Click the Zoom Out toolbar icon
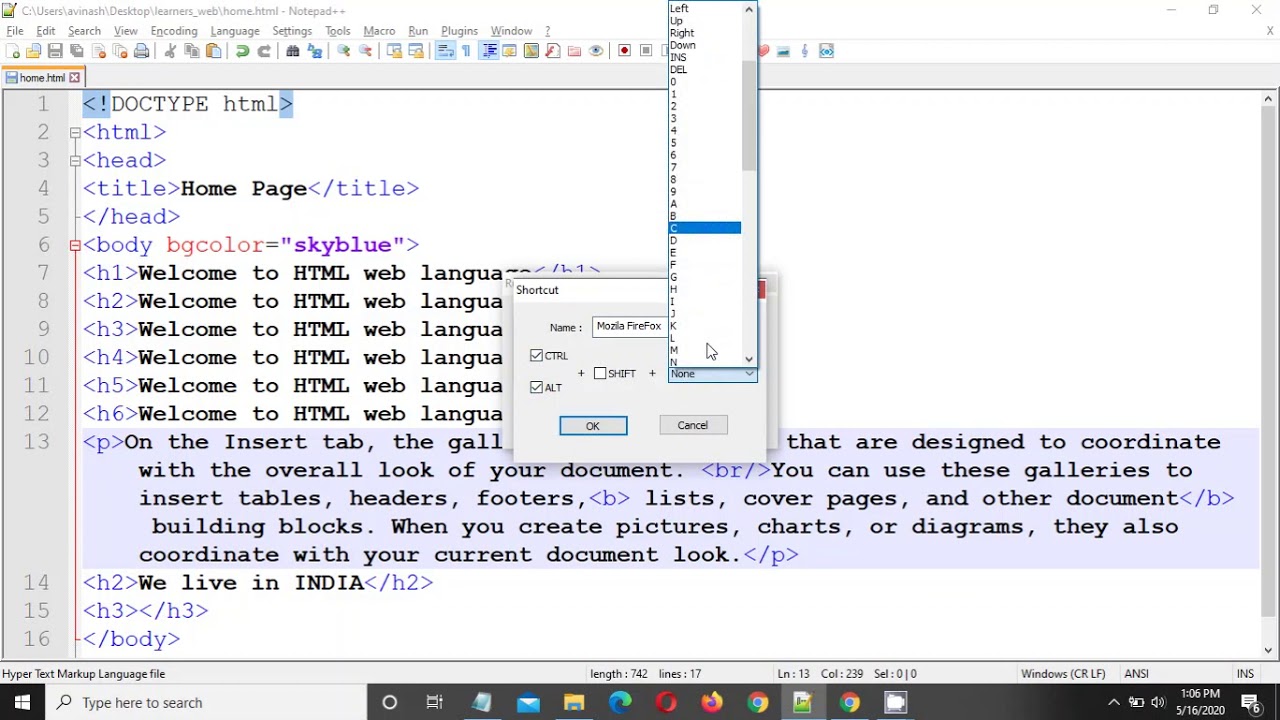 click(365, 51)
